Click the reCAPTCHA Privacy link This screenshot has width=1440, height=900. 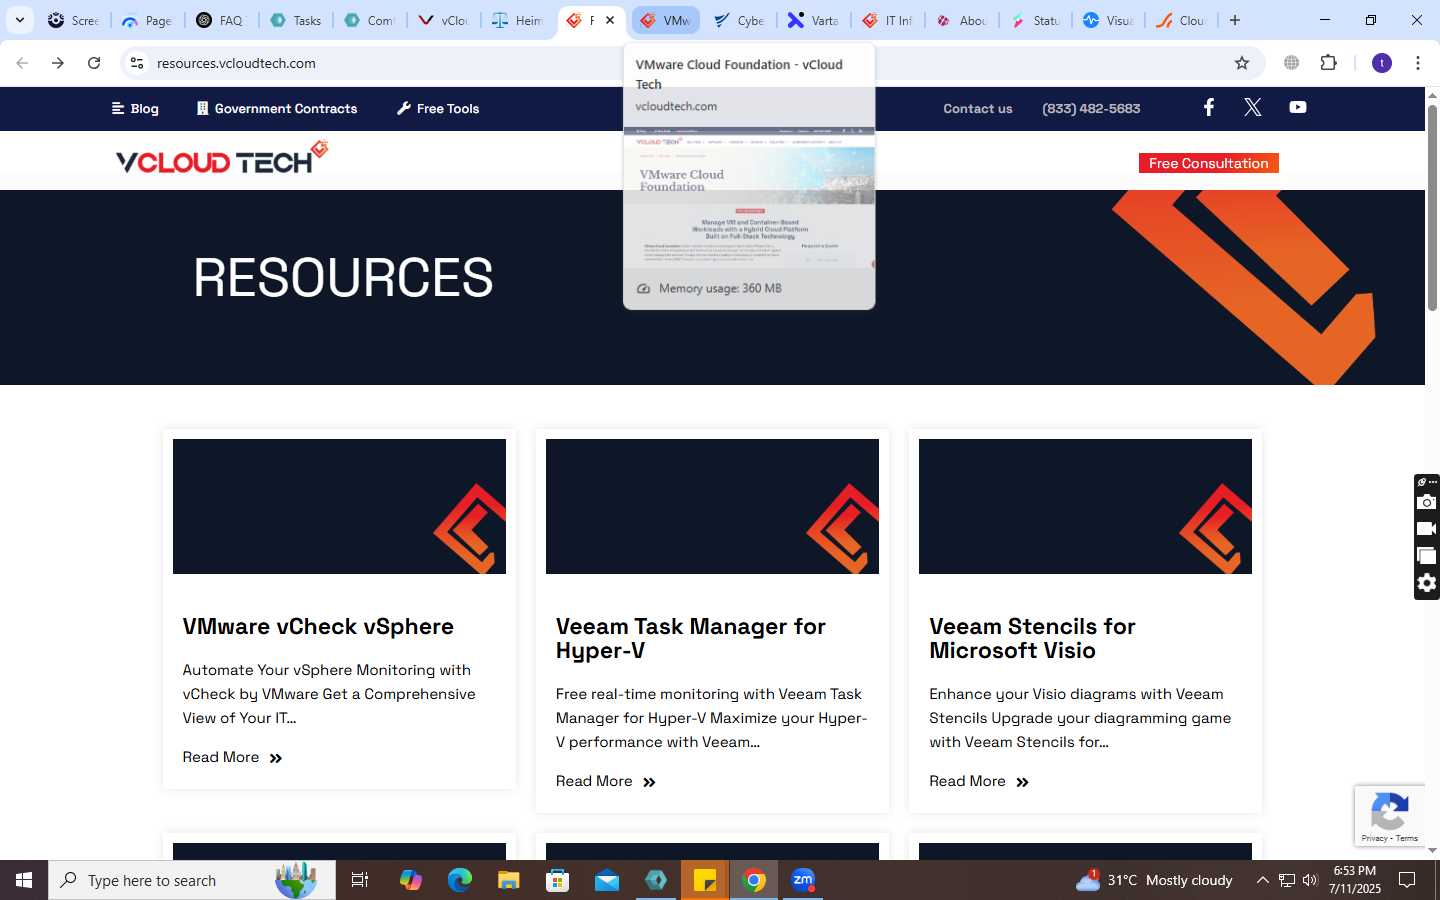pyautogui.click(x=1374, y=838)
